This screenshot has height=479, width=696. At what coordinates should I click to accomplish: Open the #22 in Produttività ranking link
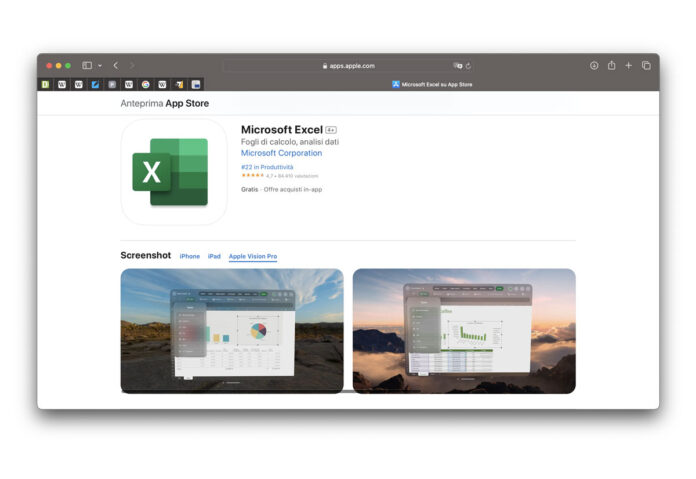pos(267,167)
